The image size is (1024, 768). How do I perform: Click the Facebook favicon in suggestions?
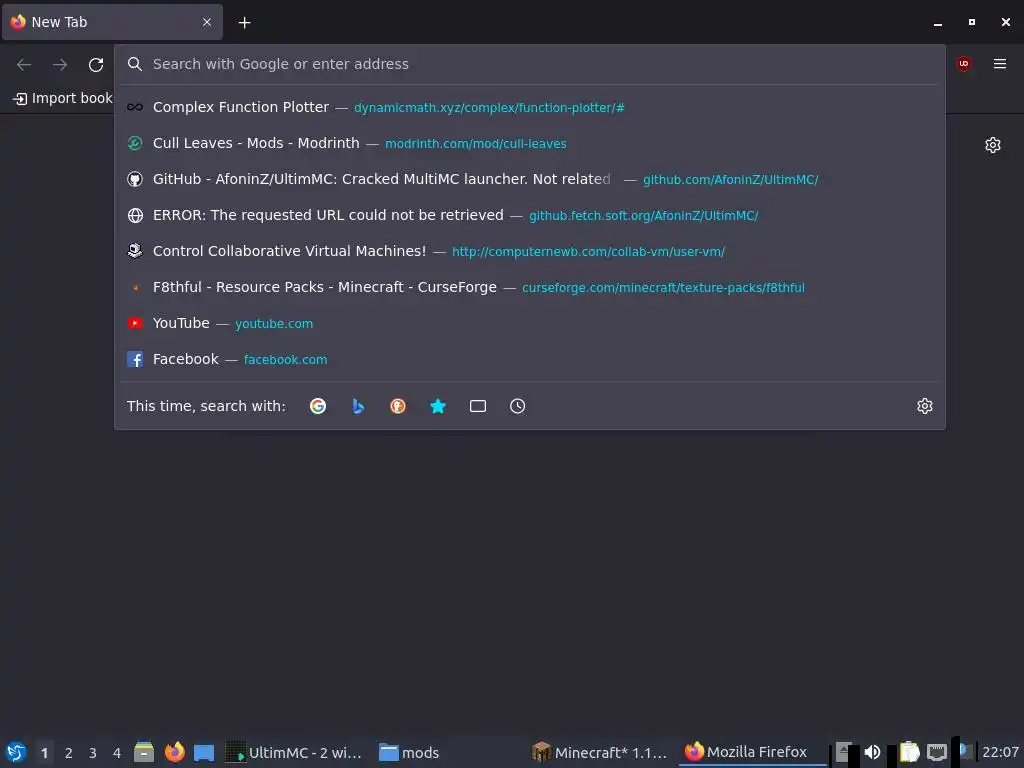point(135,359)
